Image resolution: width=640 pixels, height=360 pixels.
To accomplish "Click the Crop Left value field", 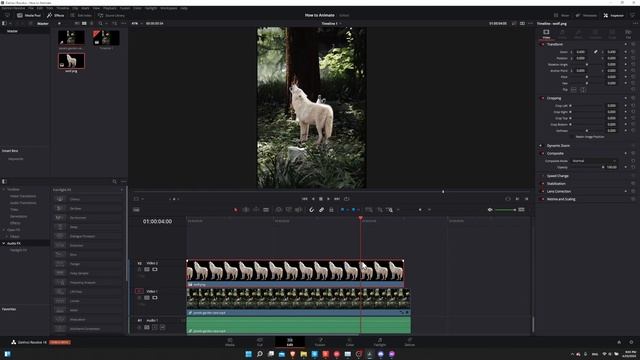I will (x=611, y=106).
